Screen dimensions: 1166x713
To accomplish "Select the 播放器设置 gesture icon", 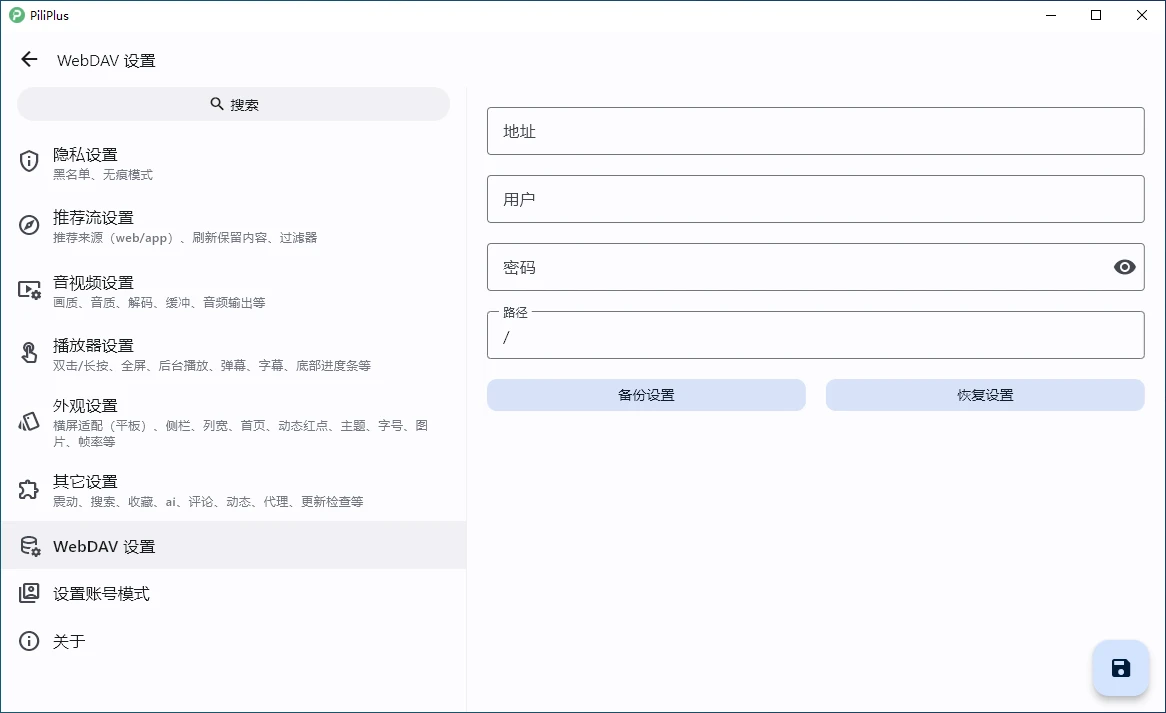I will pyautogui.click(x=29, y=352).
